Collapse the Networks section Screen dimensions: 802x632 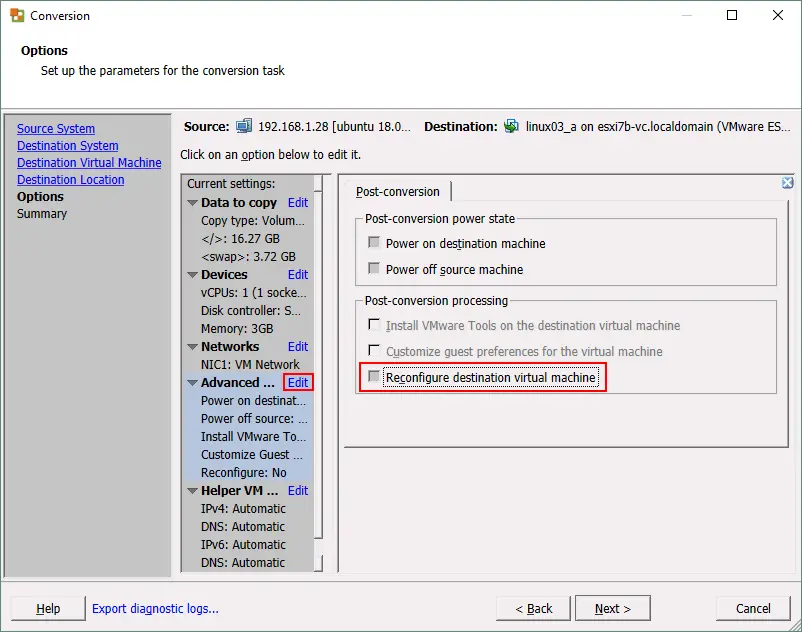[193, 347]
